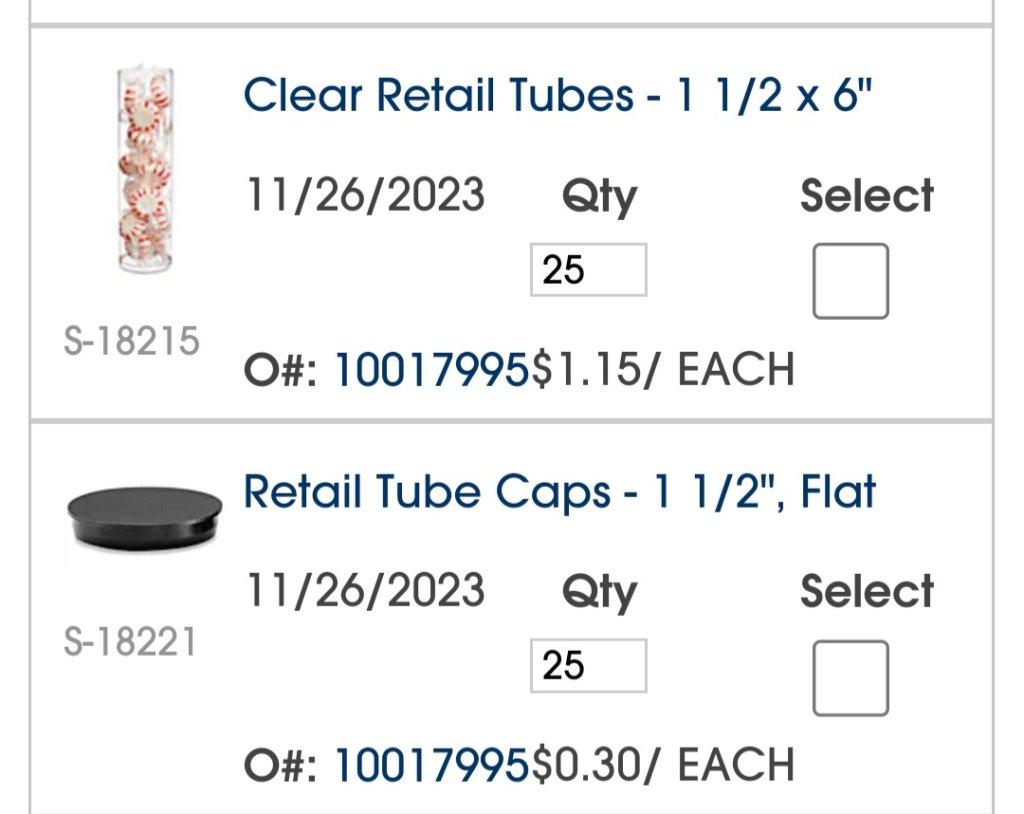
Task: Click the 11/26/2023 date under Retail Tube Caps
Action: coord(365,590)
